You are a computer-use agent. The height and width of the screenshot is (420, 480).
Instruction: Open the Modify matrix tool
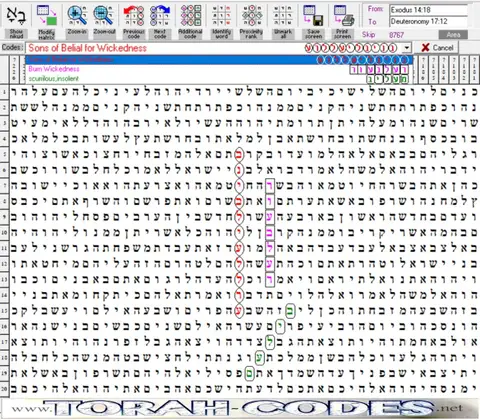click(x=46, y=21)
